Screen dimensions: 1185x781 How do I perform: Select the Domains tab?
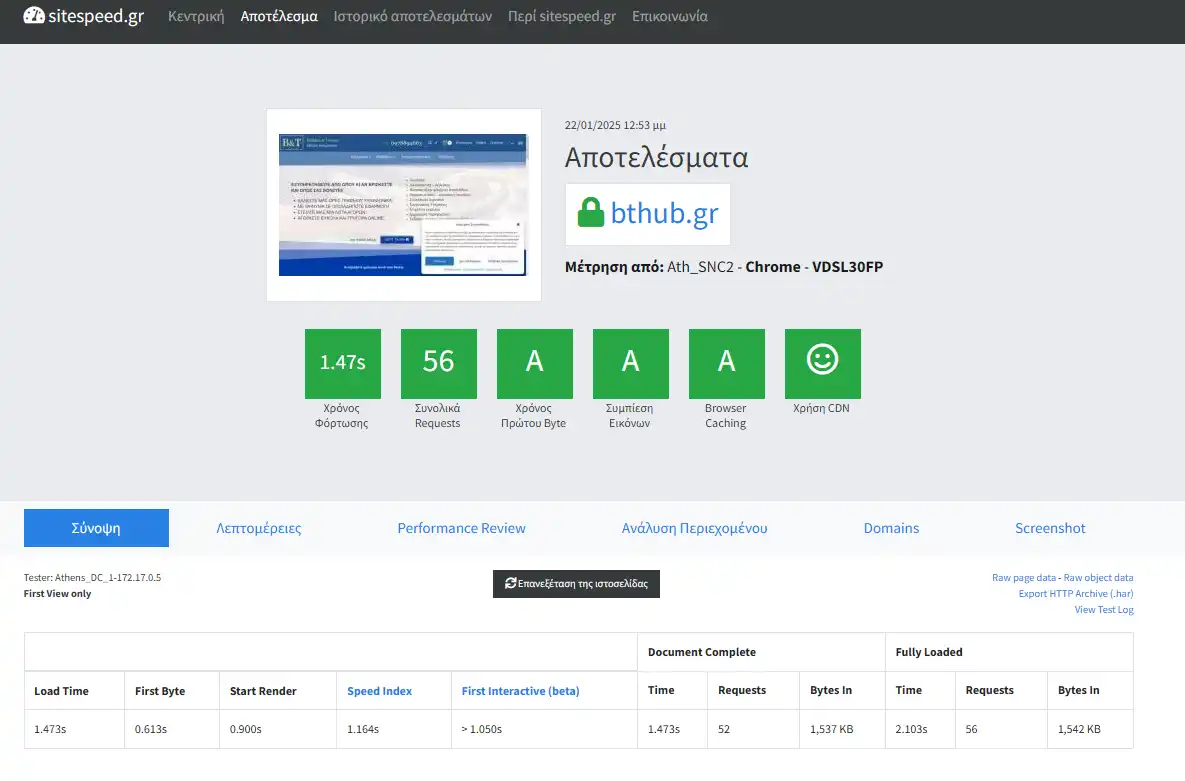891,528
